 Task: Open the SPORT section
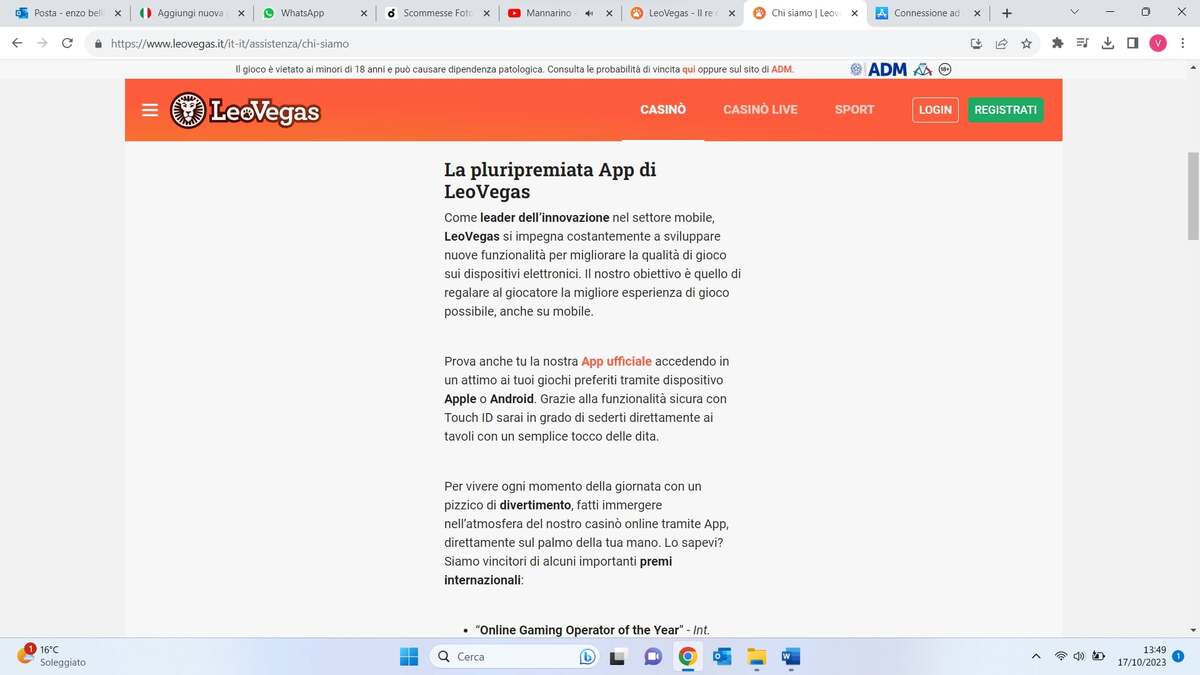pos(854,110)
